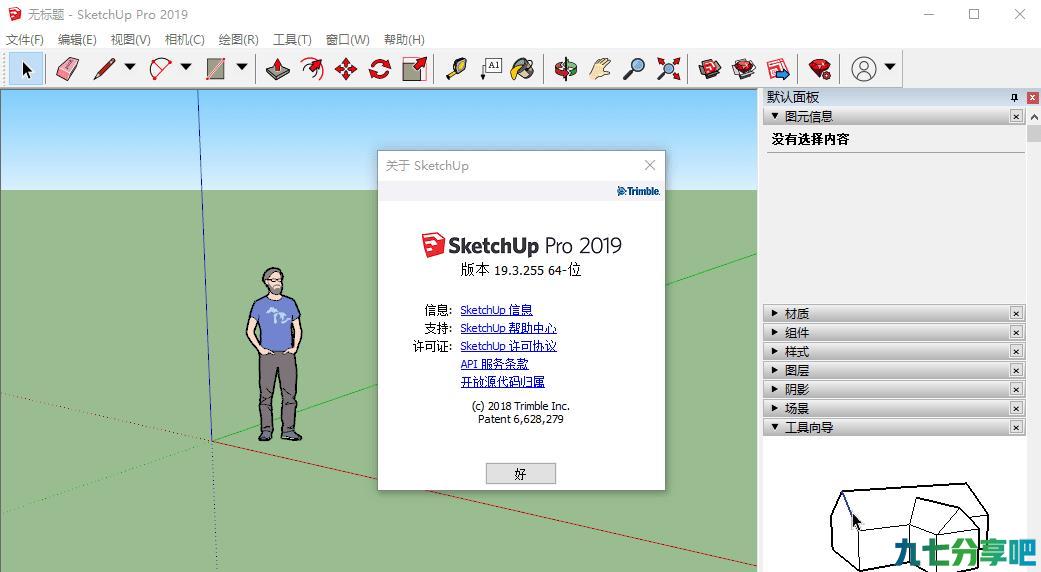The height and width of the screenshot is (572, 1041).
Task: Open the 相机(C) menu
Action: [185, 40]
